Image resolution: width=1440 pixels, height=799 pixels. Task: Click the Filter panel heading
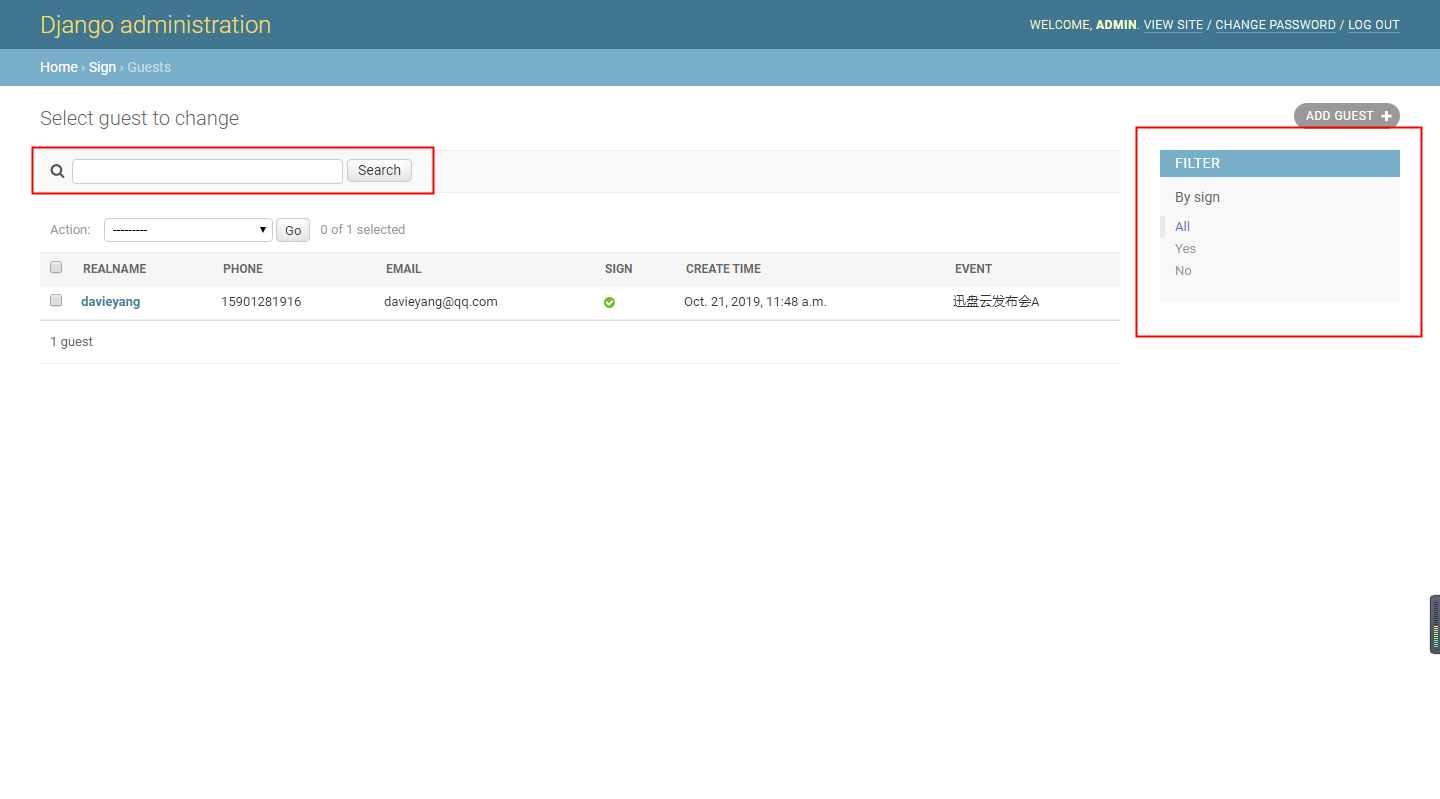(1280, 163)
